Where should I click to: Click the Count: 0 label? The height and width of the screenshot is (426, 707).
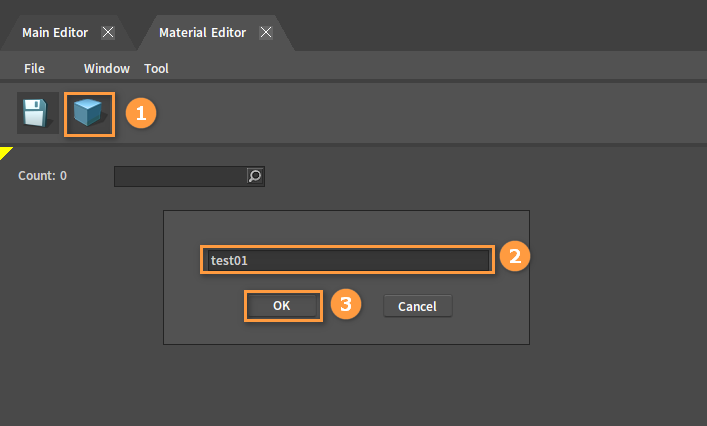point(42,175)
